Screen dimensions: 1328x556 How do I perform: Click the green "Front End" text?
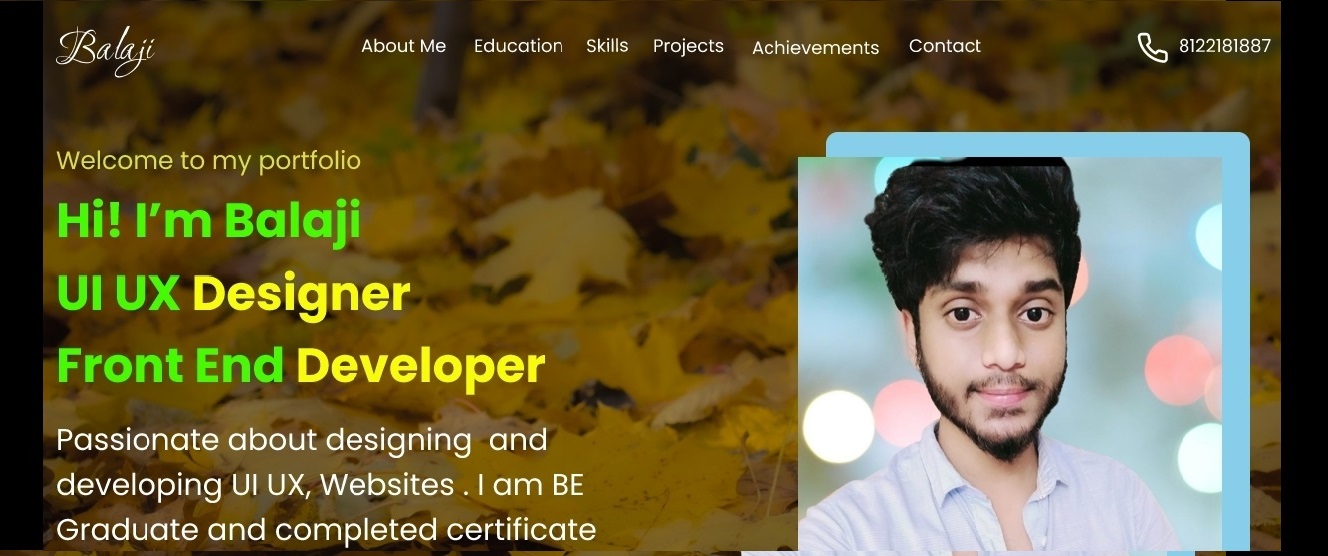coord(170,366)
